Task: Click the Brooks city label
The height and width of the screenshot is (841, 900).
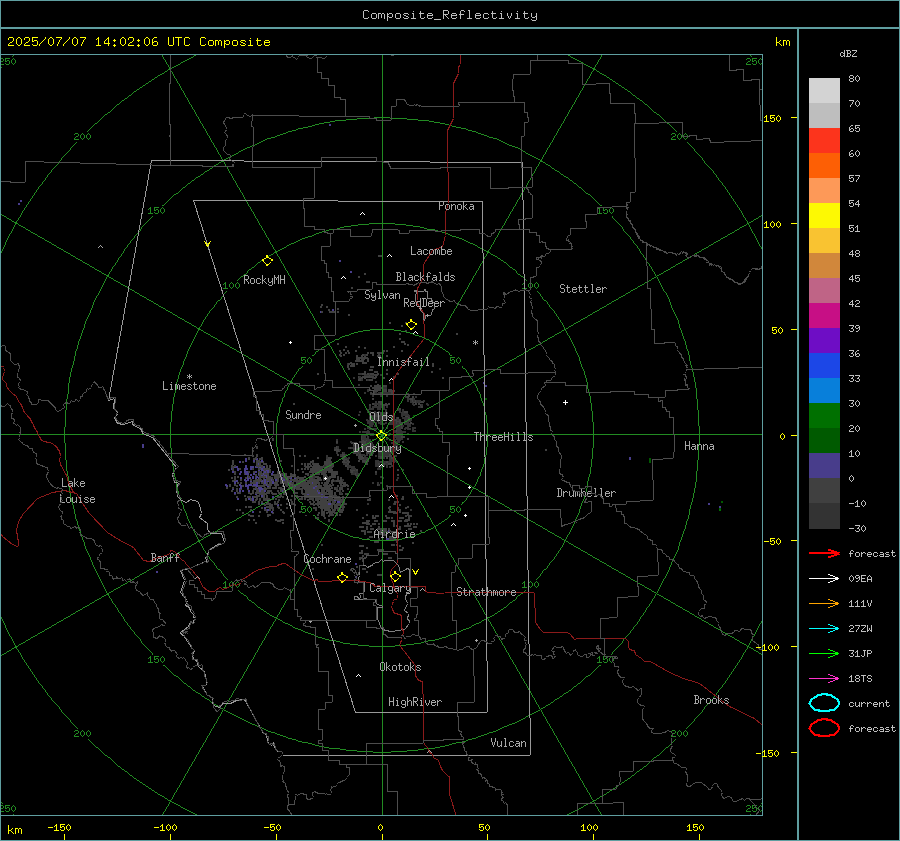Action: click(x=711, y=700)
